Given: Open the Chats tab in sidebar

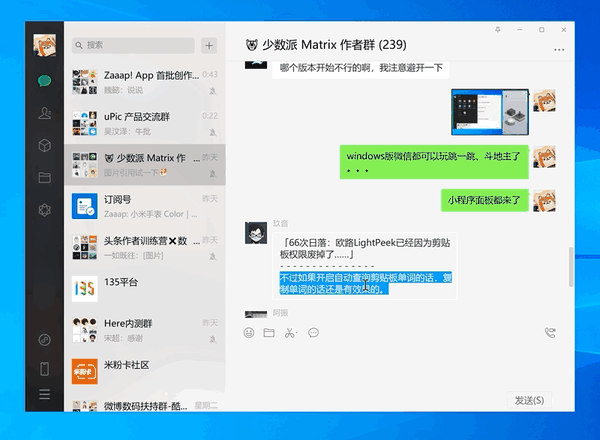Looking at the screenshot, I should [x=44, y=81].
